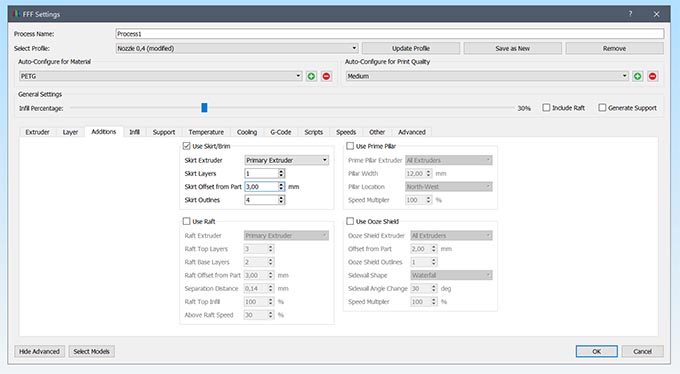
Task: Switch to the Advanced tab
Action: (412, 132)
